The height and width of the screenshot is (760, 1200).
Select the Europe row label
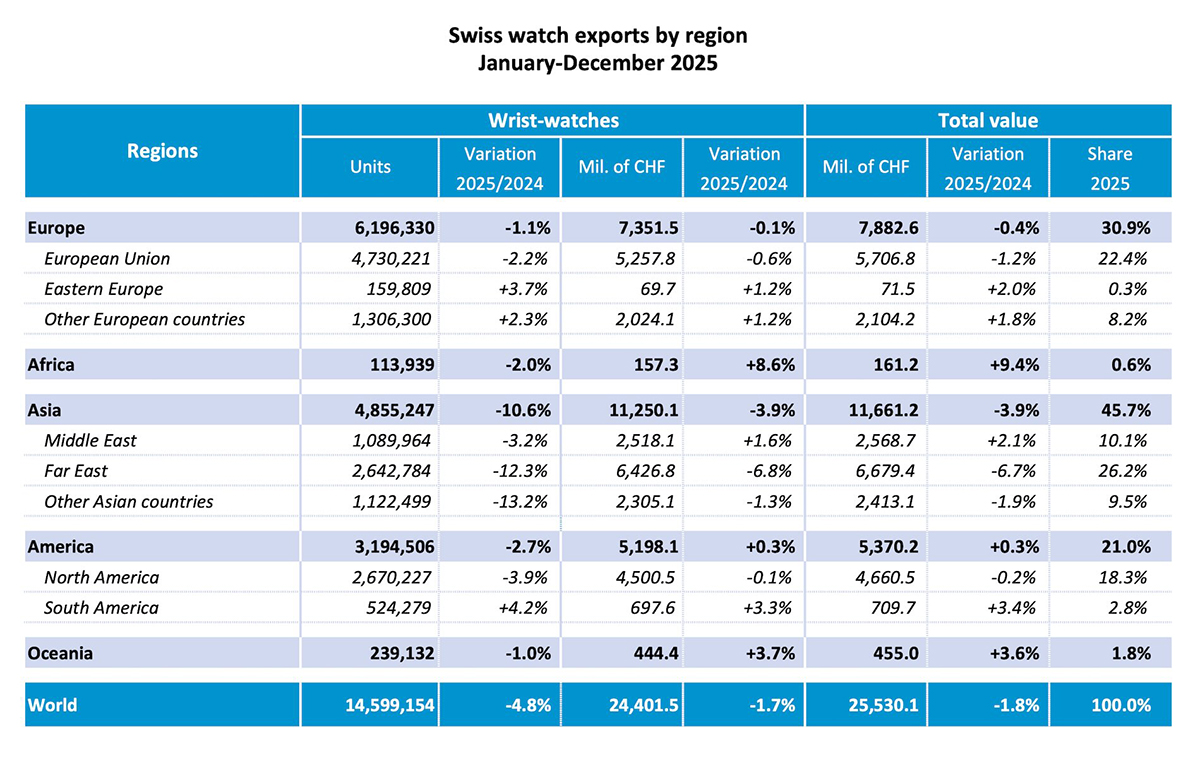[56, 228]
